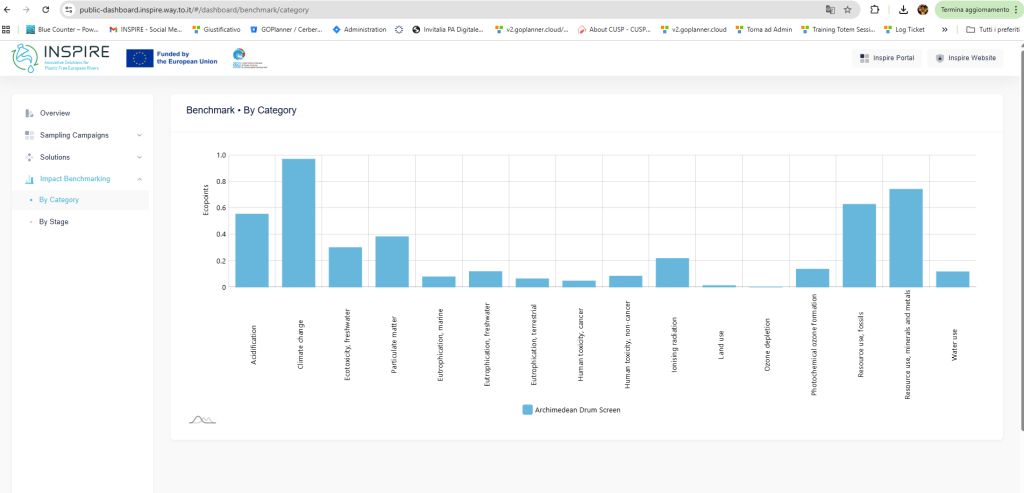1024x493 pixels.
Task: Expand the Solutions menu chevron
Action: 139,157
